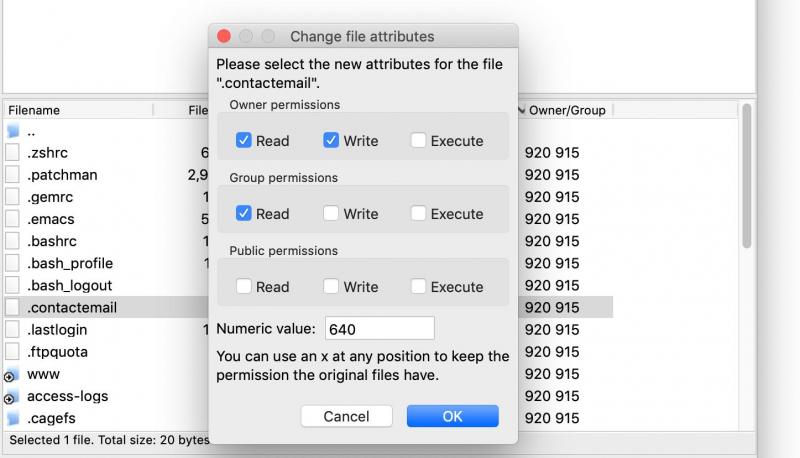Select the .lastlogin file row
800x458 pixels.
point(58,329)
